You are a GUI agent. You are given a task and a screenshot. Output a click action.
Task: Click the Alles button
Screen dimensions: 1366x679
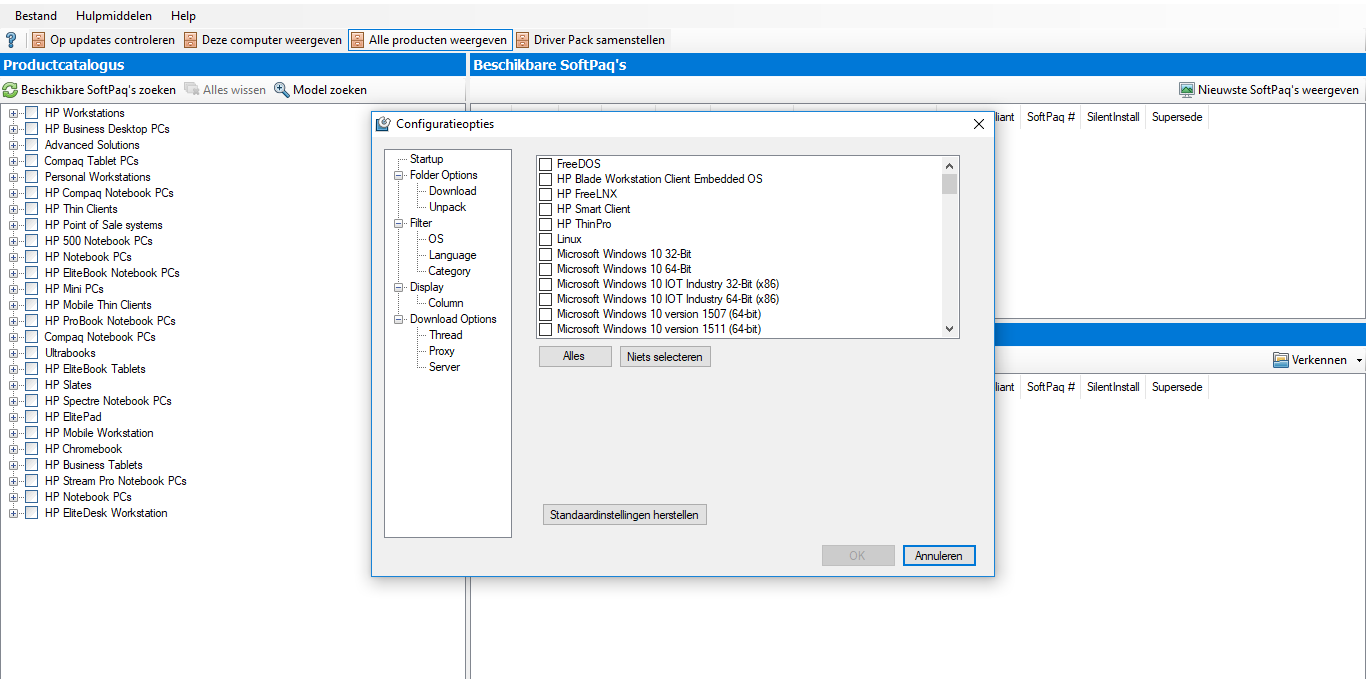[575, 356]
